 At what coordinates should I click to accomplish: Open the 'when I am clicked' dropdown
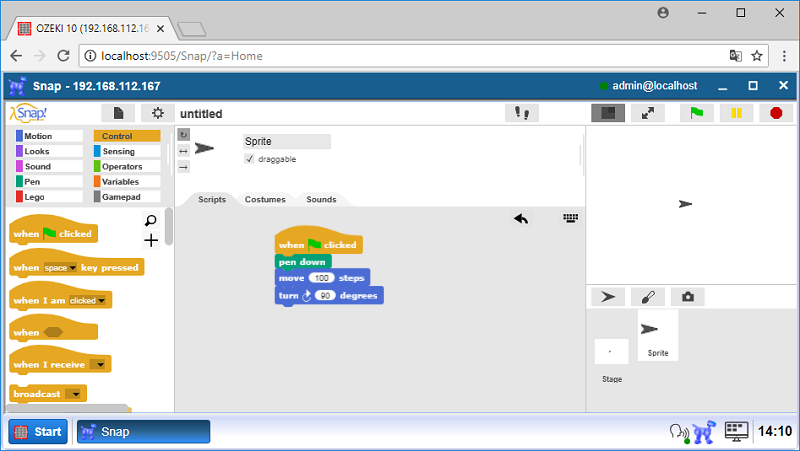[87, 300]
